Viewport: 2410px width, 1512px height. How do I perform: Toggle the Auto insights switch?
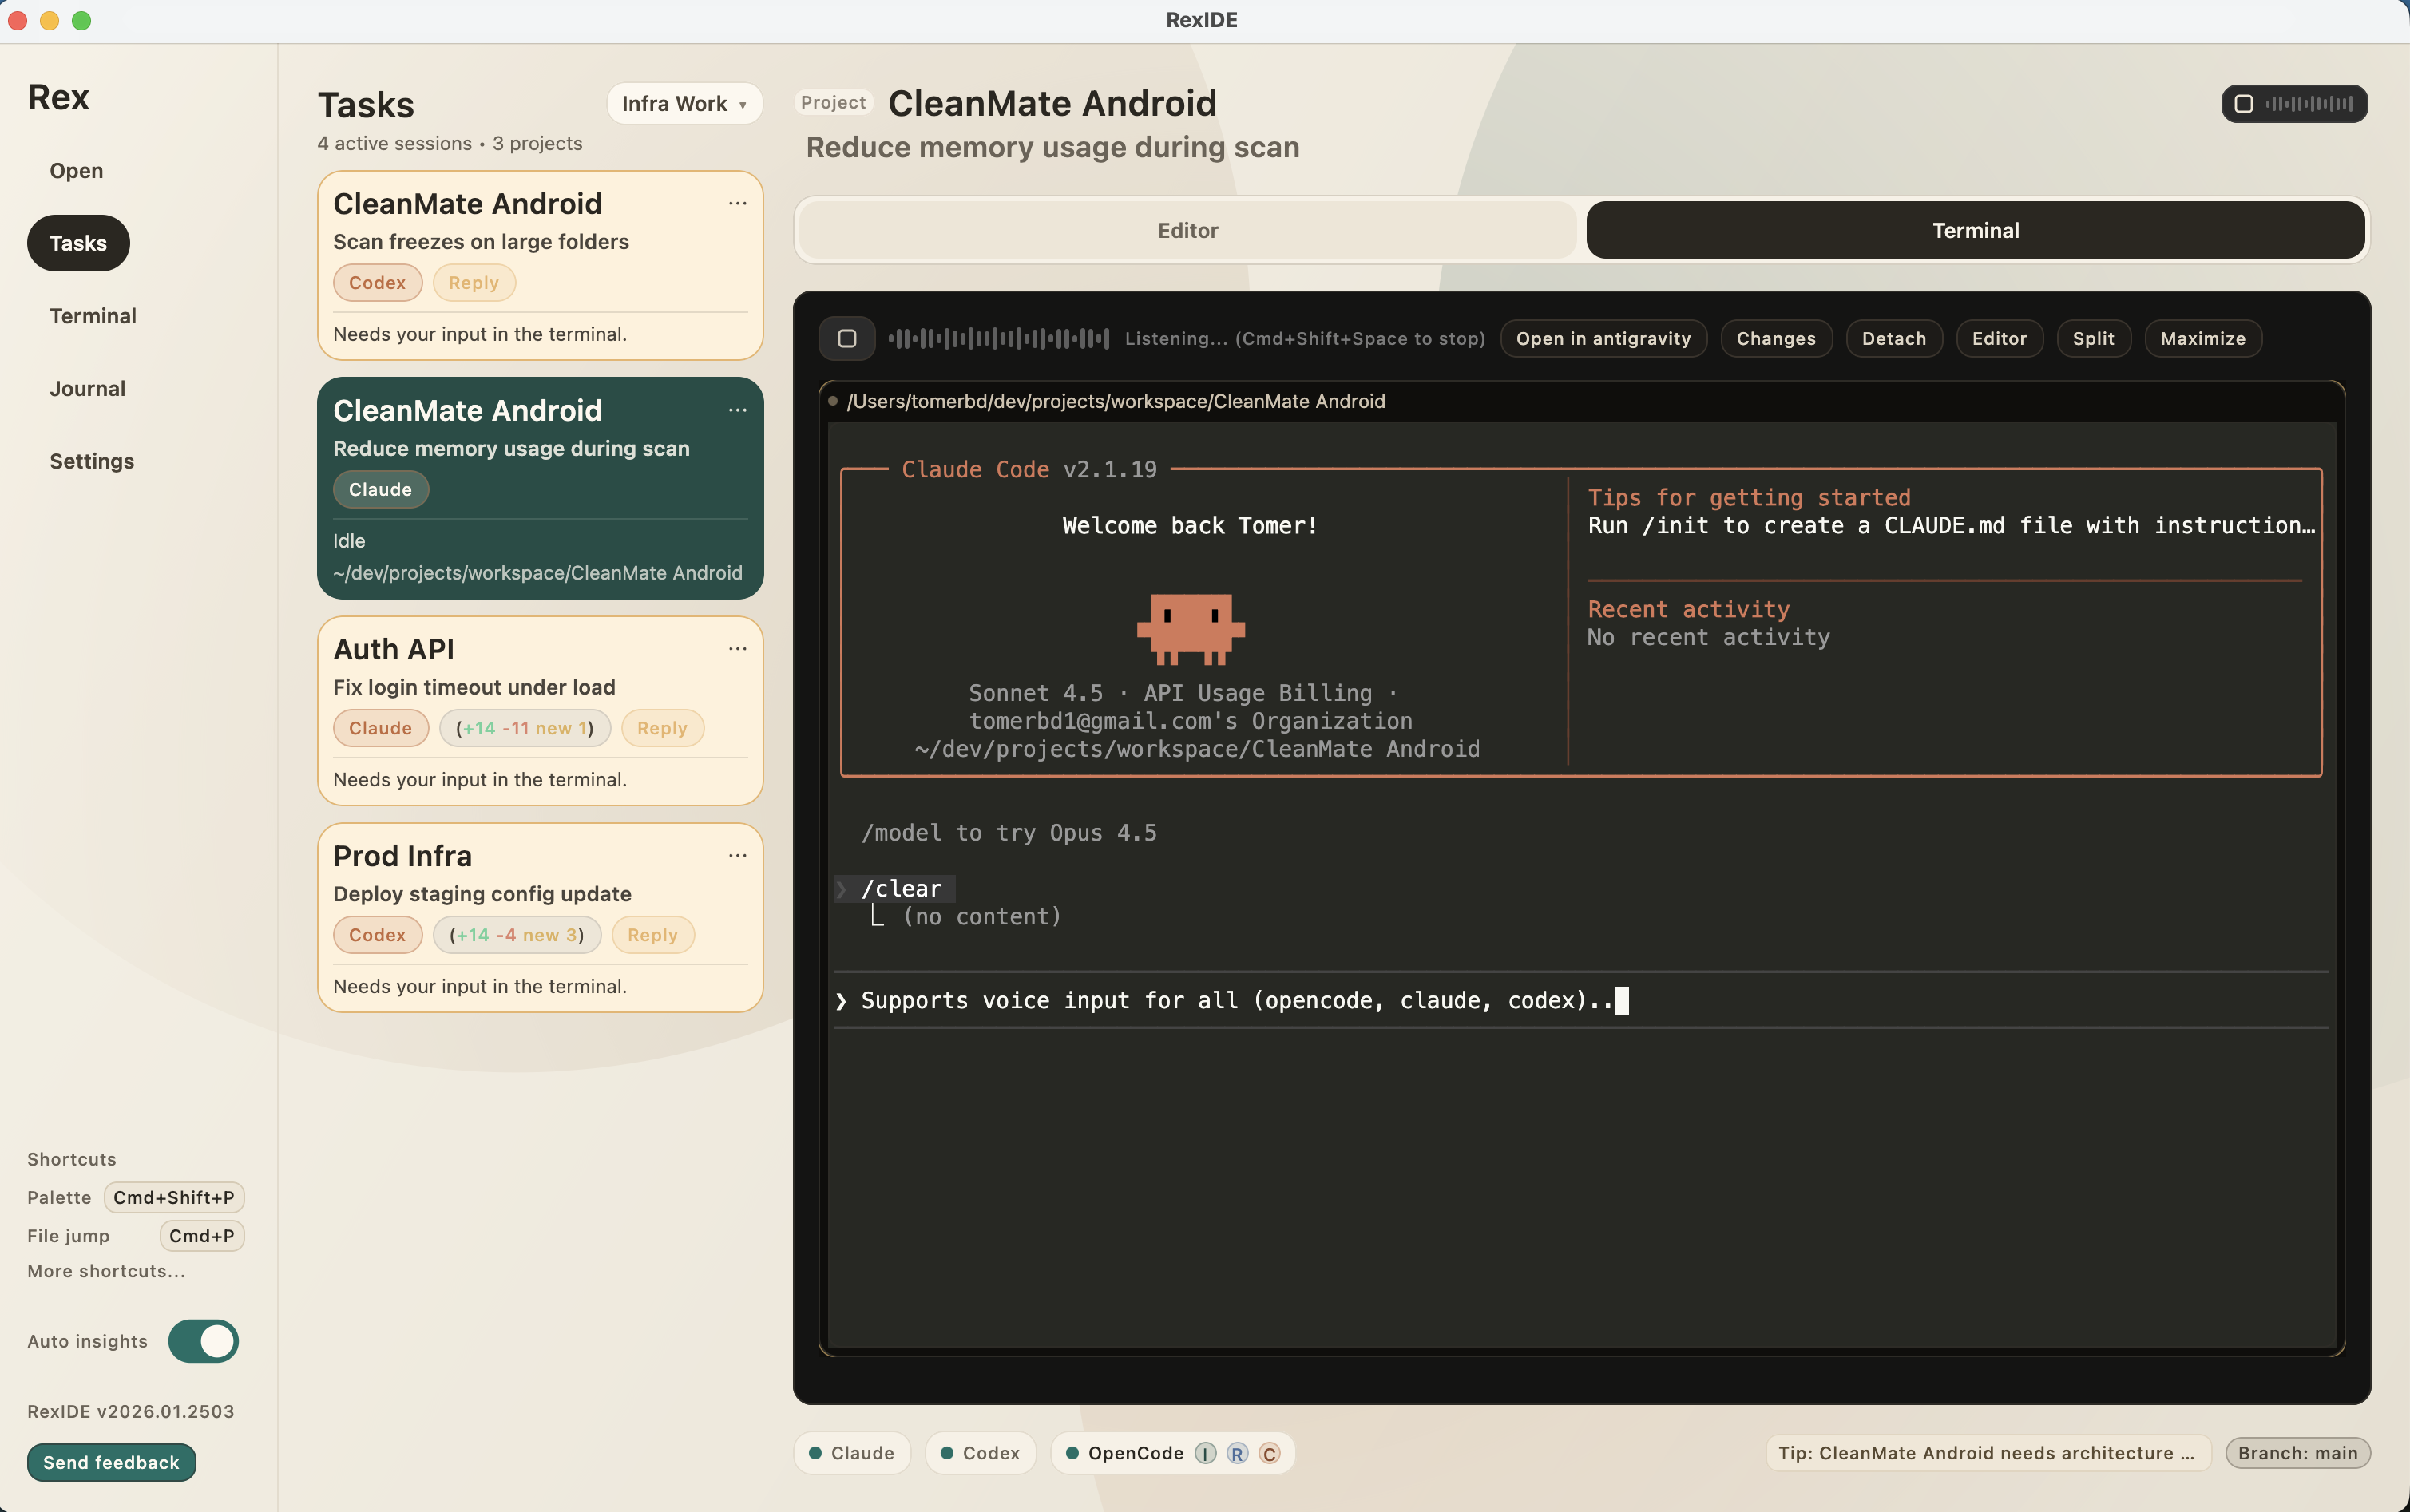point(203,1341)
